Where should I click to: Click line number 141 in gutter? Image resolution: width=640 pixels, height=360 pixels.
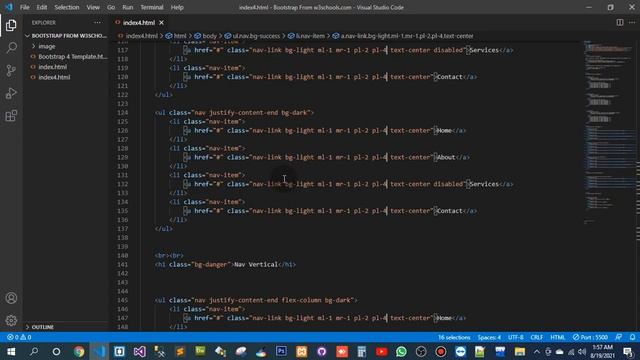tap(122, 264)
